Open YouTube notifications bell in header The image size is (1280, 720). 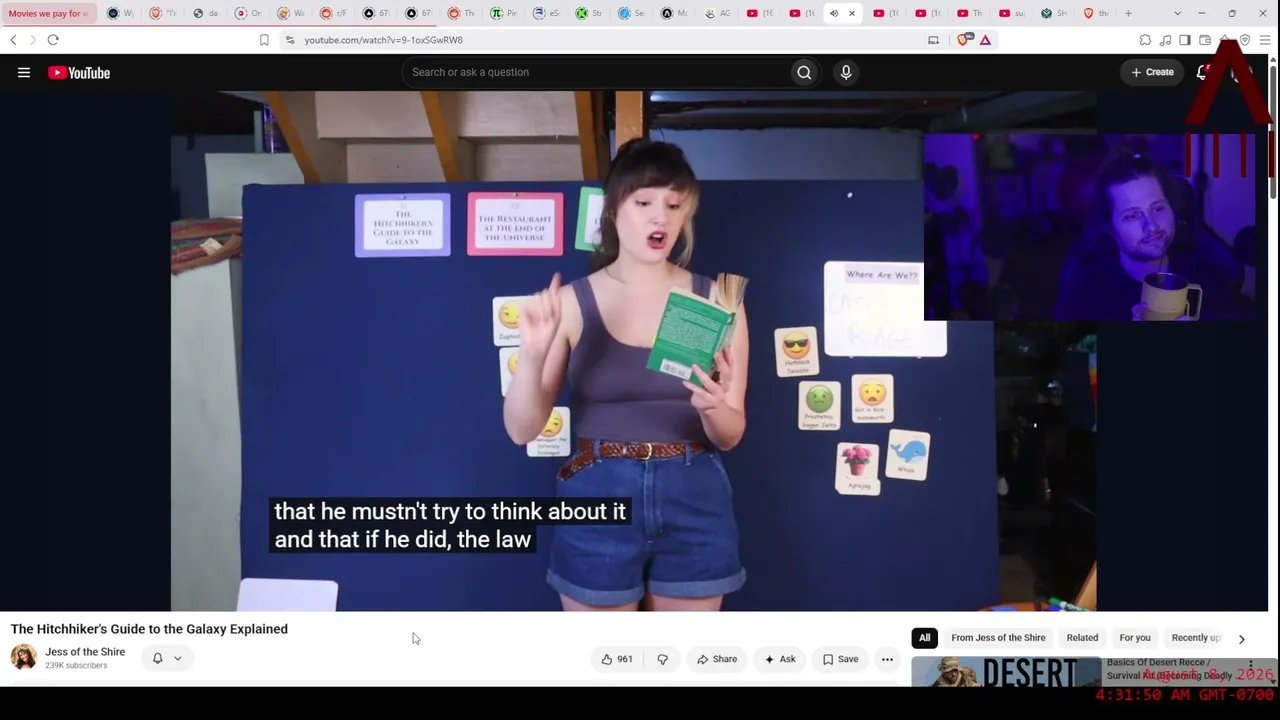(1203, 72)
